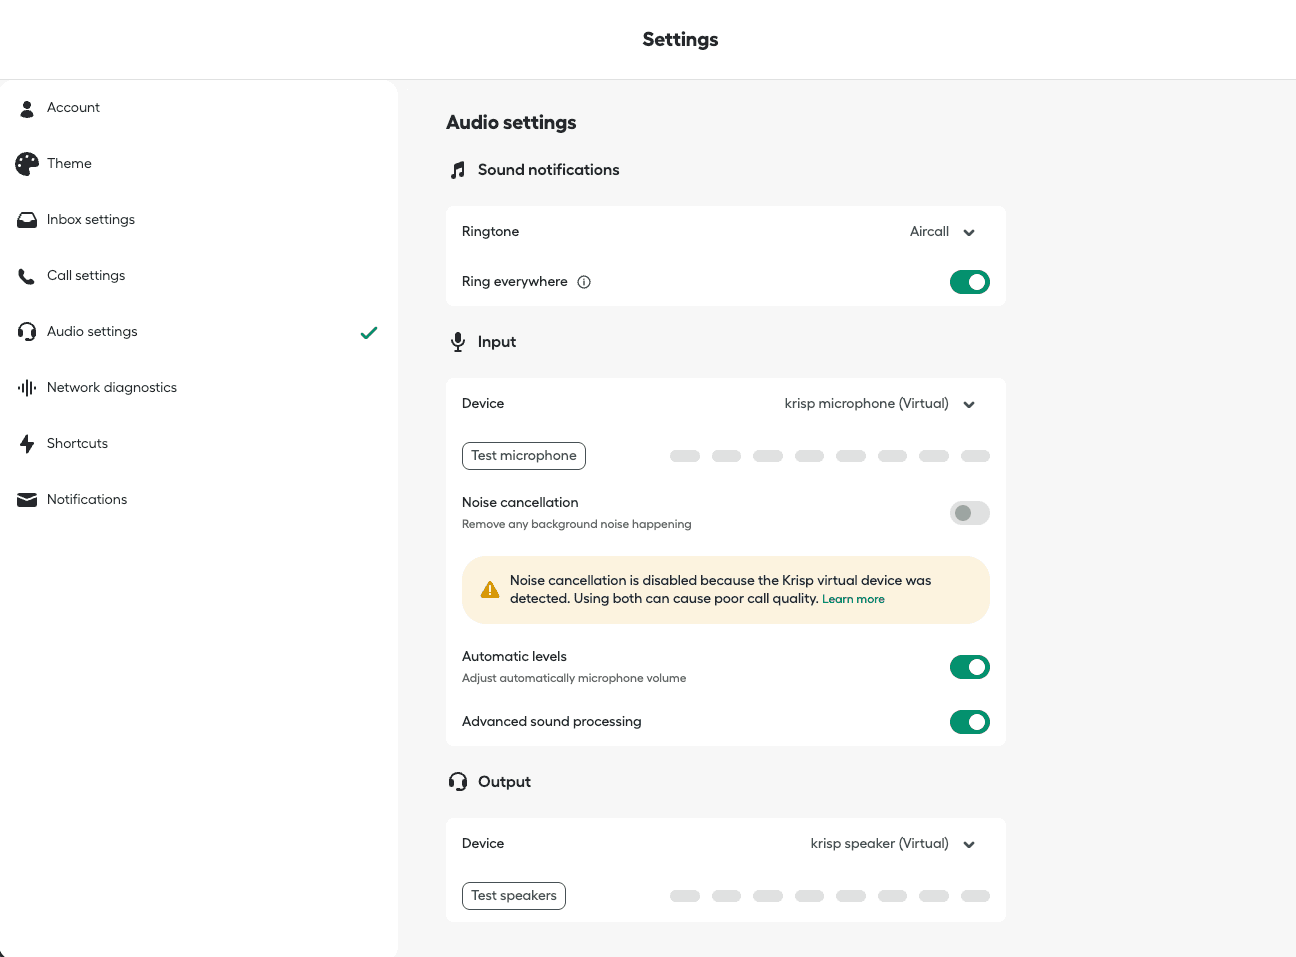The image size is (1296, 957).
Task: Click the warning triangle in the noise banner
Action: coord(490,589)
